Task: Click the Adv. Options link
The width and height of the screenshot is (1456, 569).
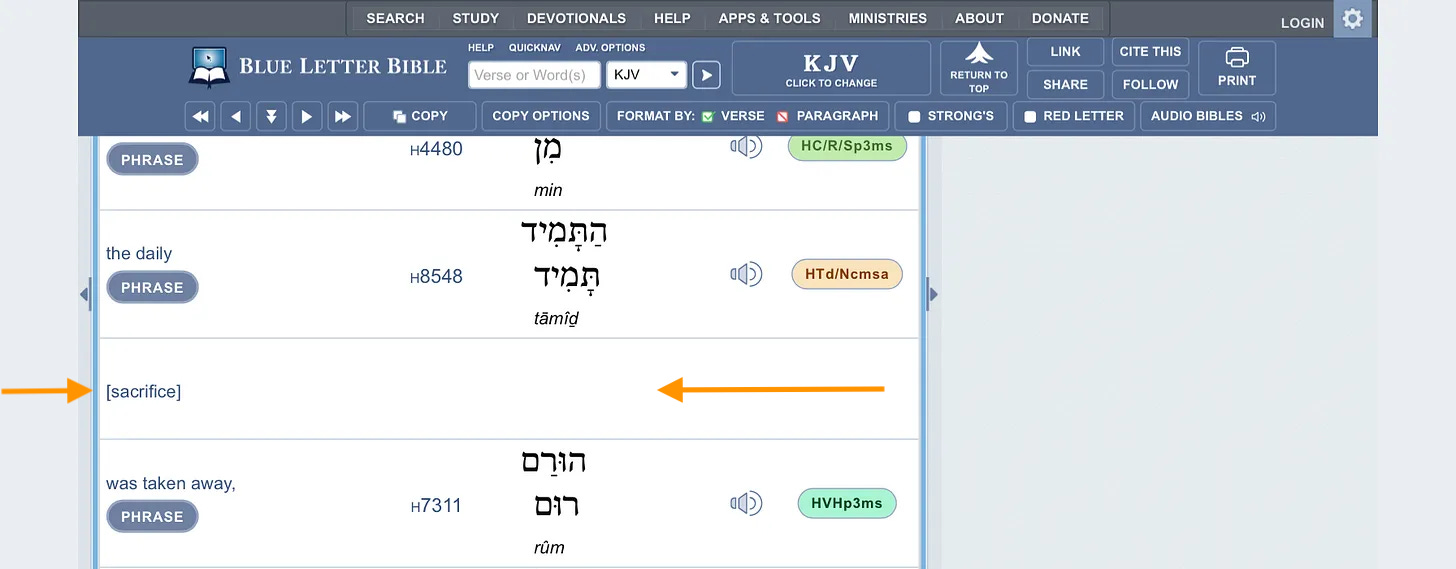Action: tap(610, 47)
